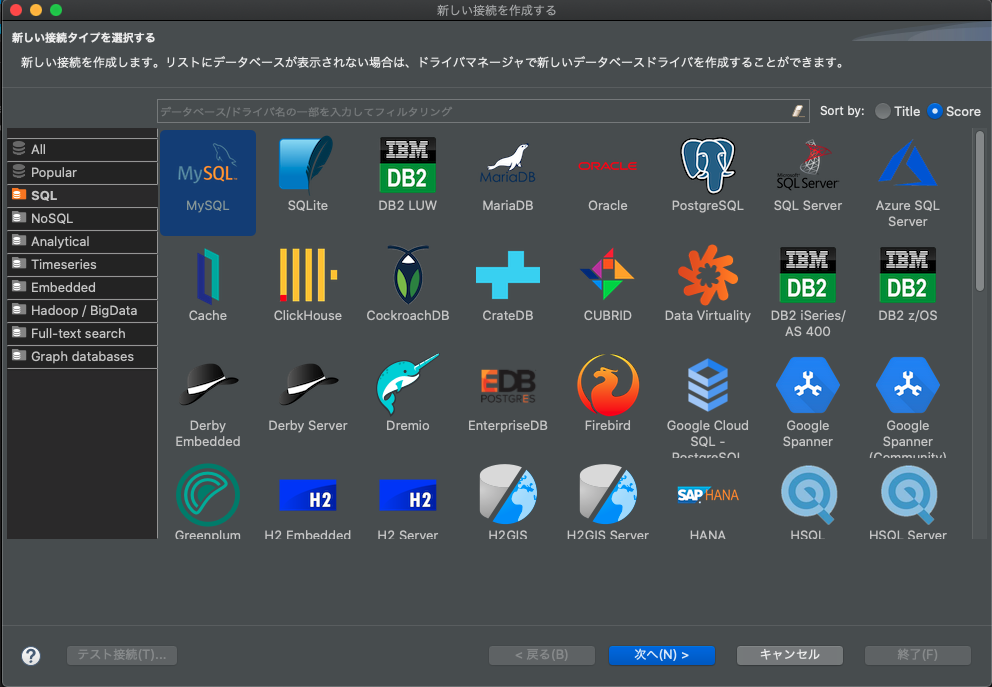Pick the MariaDB driver
This screenshot has width=992, height=687.
(507, 175)
